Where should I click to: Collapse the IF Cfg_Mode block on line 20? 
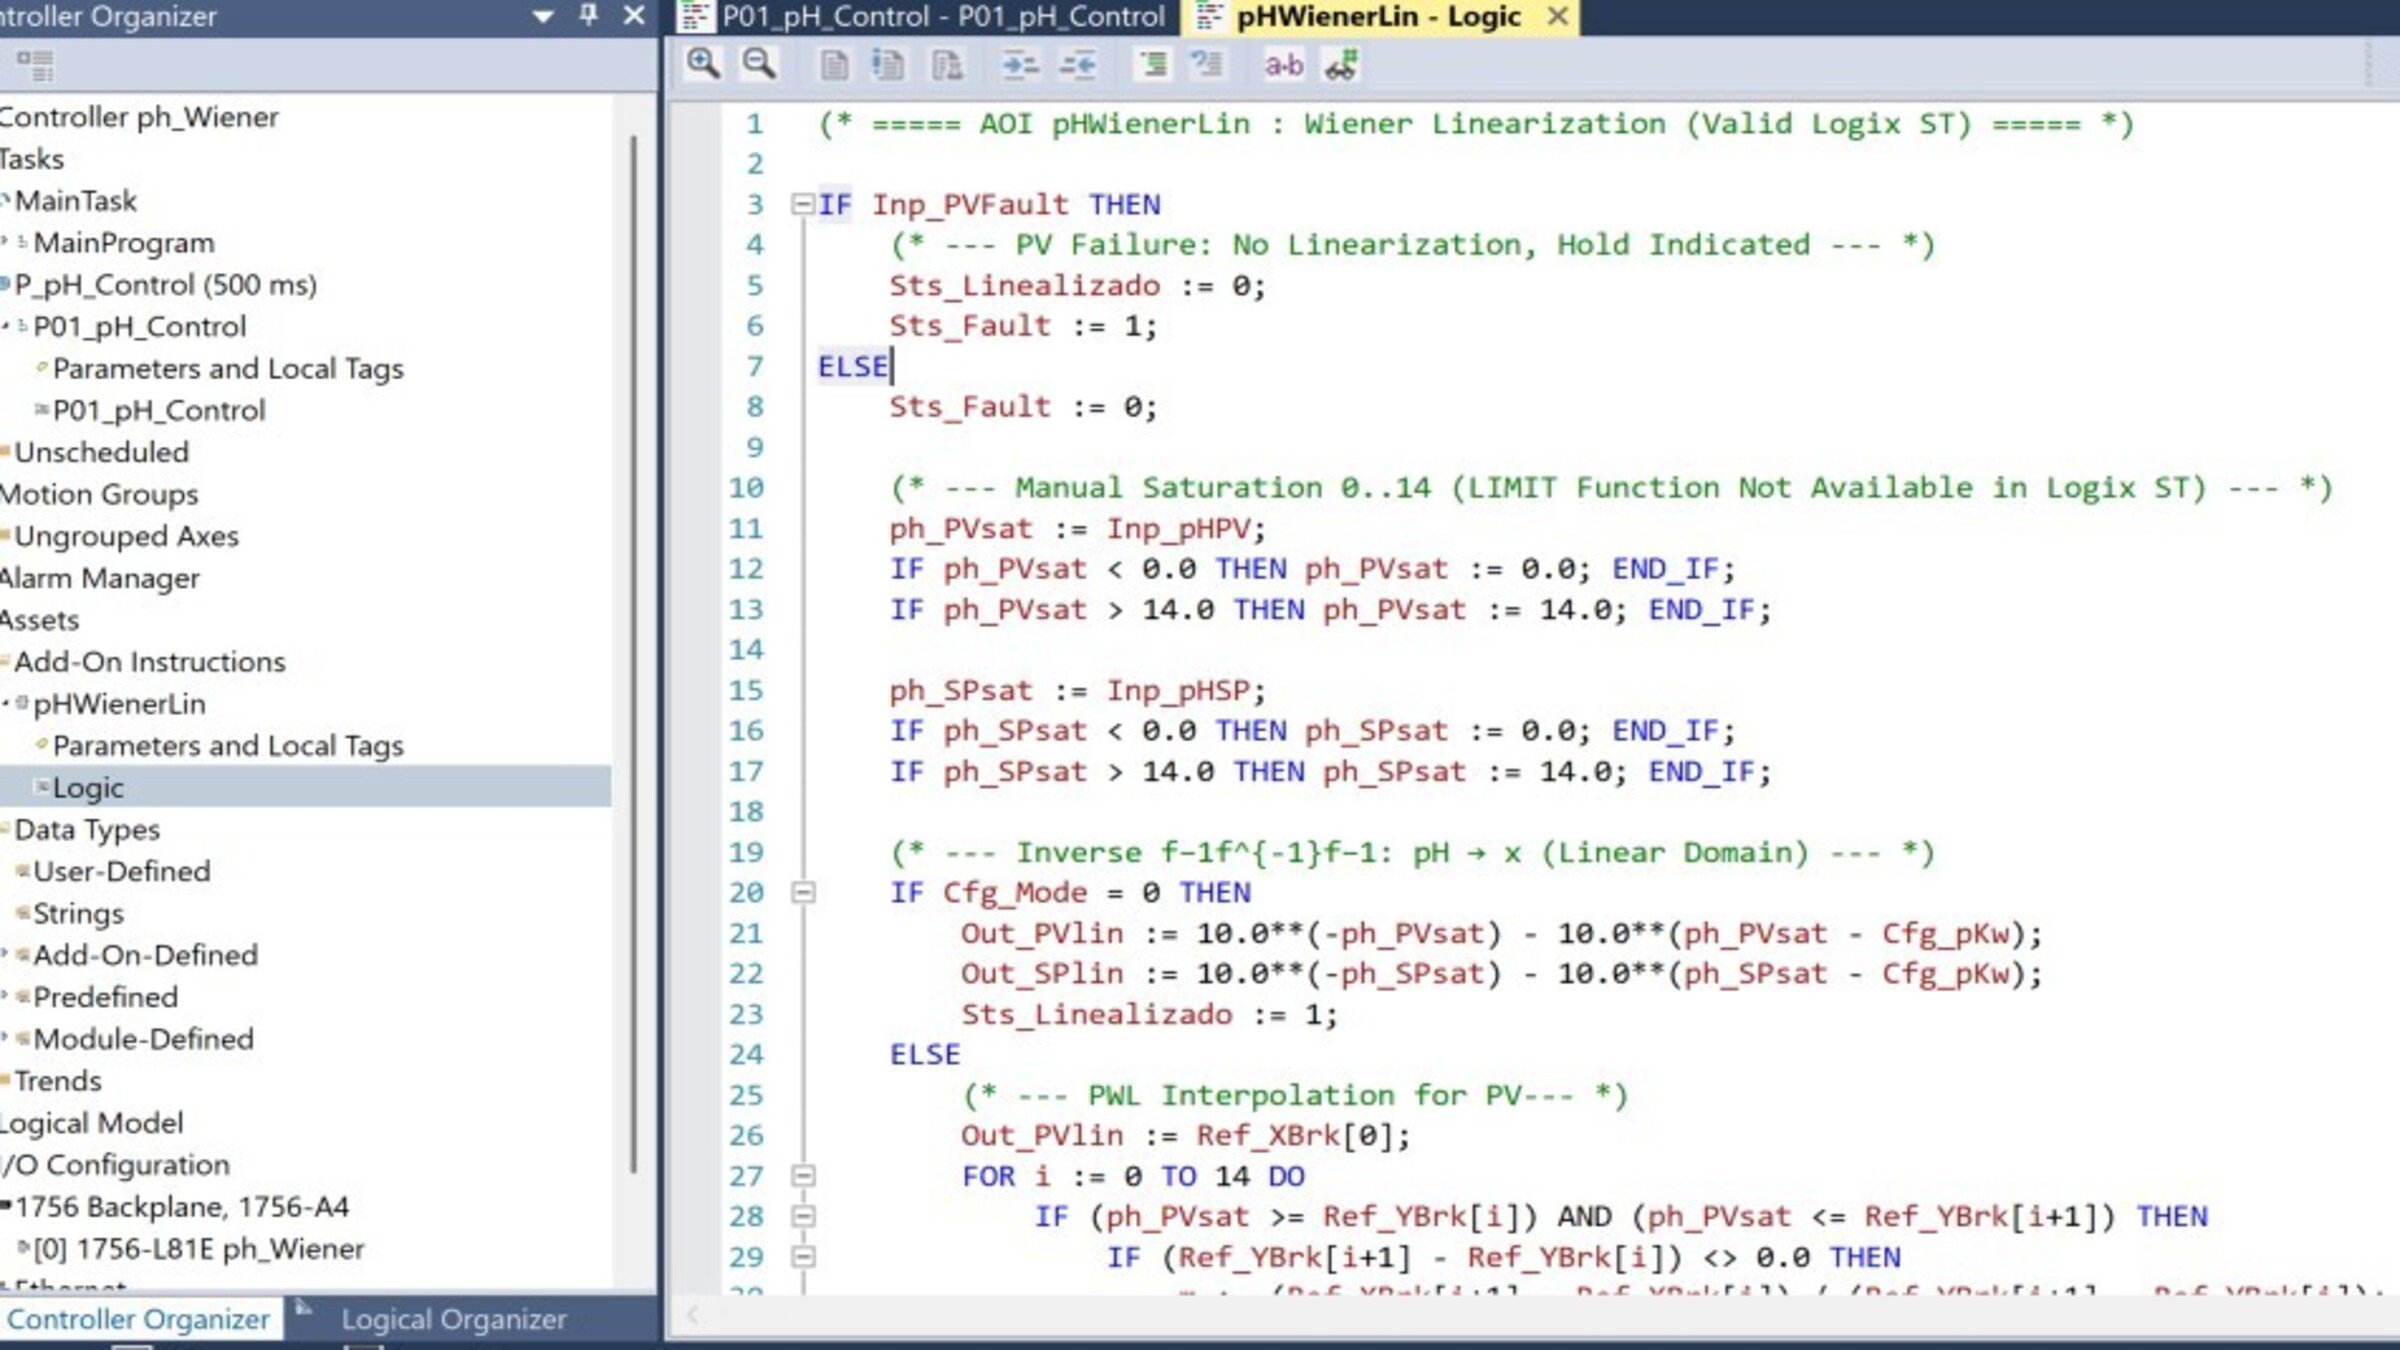pyautogui.click(x=803, y=892)
